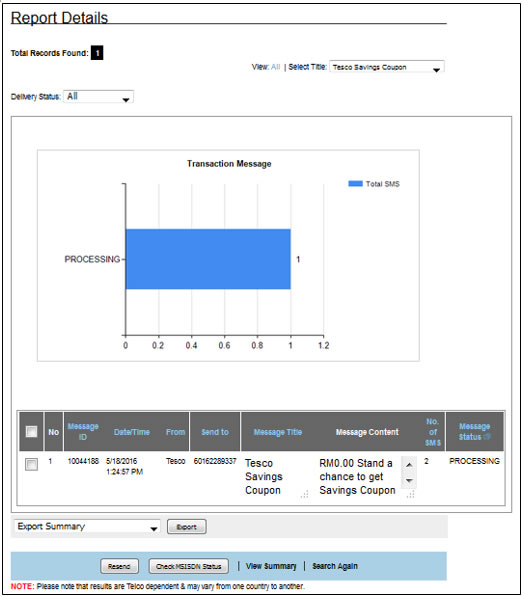Click the date 5/18/2016 1:24:57 PM
This screenshot has width=524, height=597.
click(x=125, y=466)
